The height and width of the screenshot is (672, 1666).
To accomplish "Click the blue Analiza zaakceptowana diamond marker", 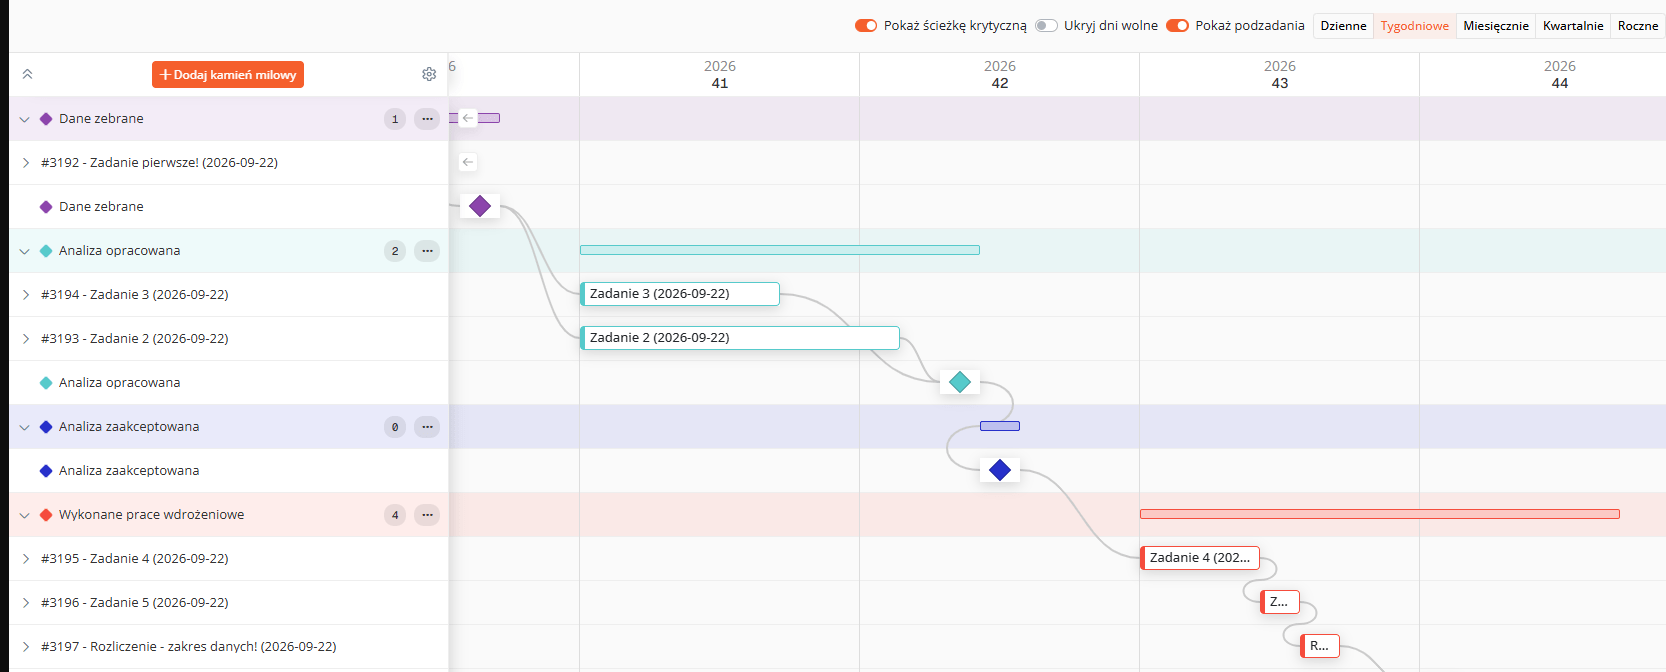I will point(1000,470).
